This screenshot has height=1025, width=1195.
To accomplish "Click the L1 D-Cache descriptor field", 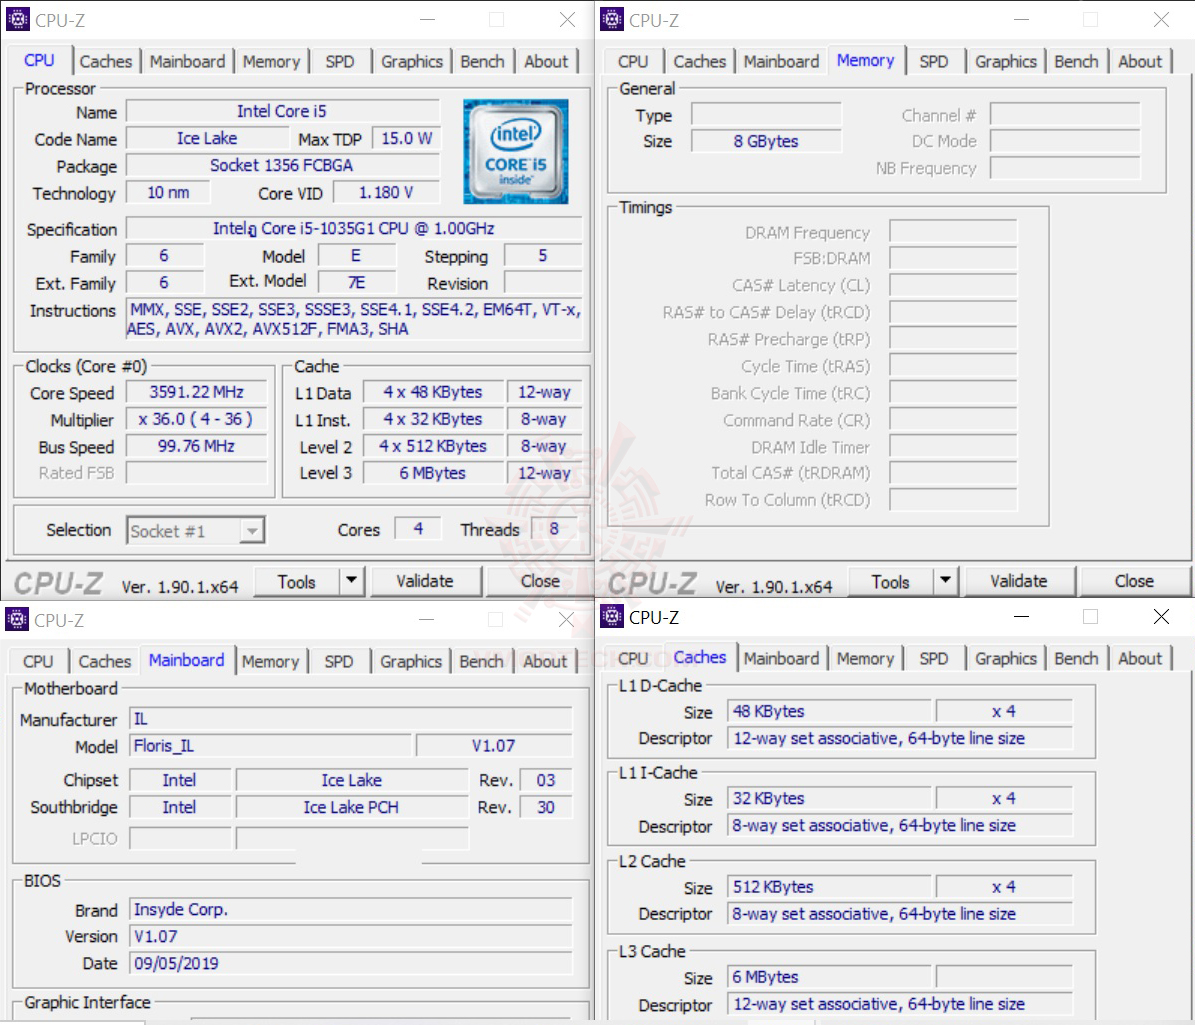I will pyautogui.click(x=899, y=738).
